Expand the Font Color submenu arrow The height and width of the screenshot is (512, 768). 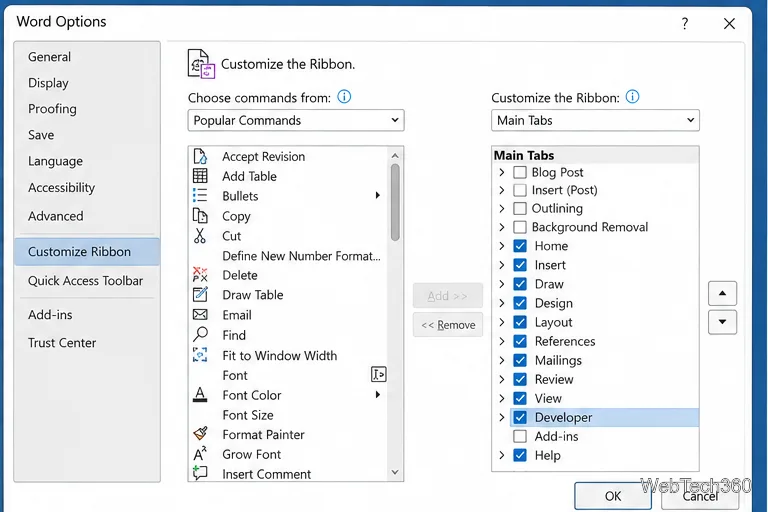[378, 394]
